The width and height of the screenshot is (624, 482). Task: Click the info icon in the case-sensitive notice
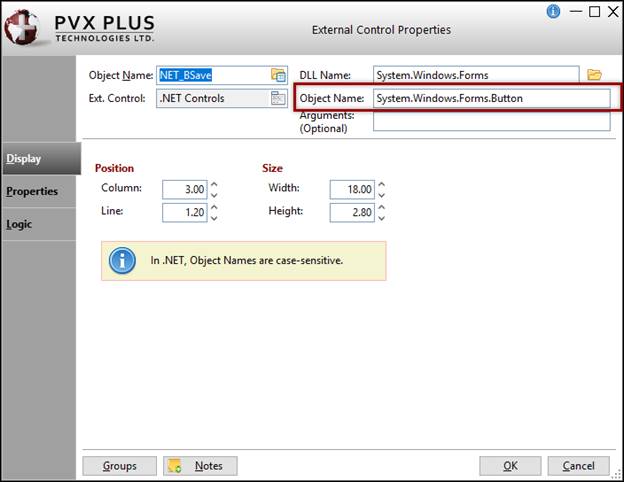pyautogui.click(x=122, y=261)
